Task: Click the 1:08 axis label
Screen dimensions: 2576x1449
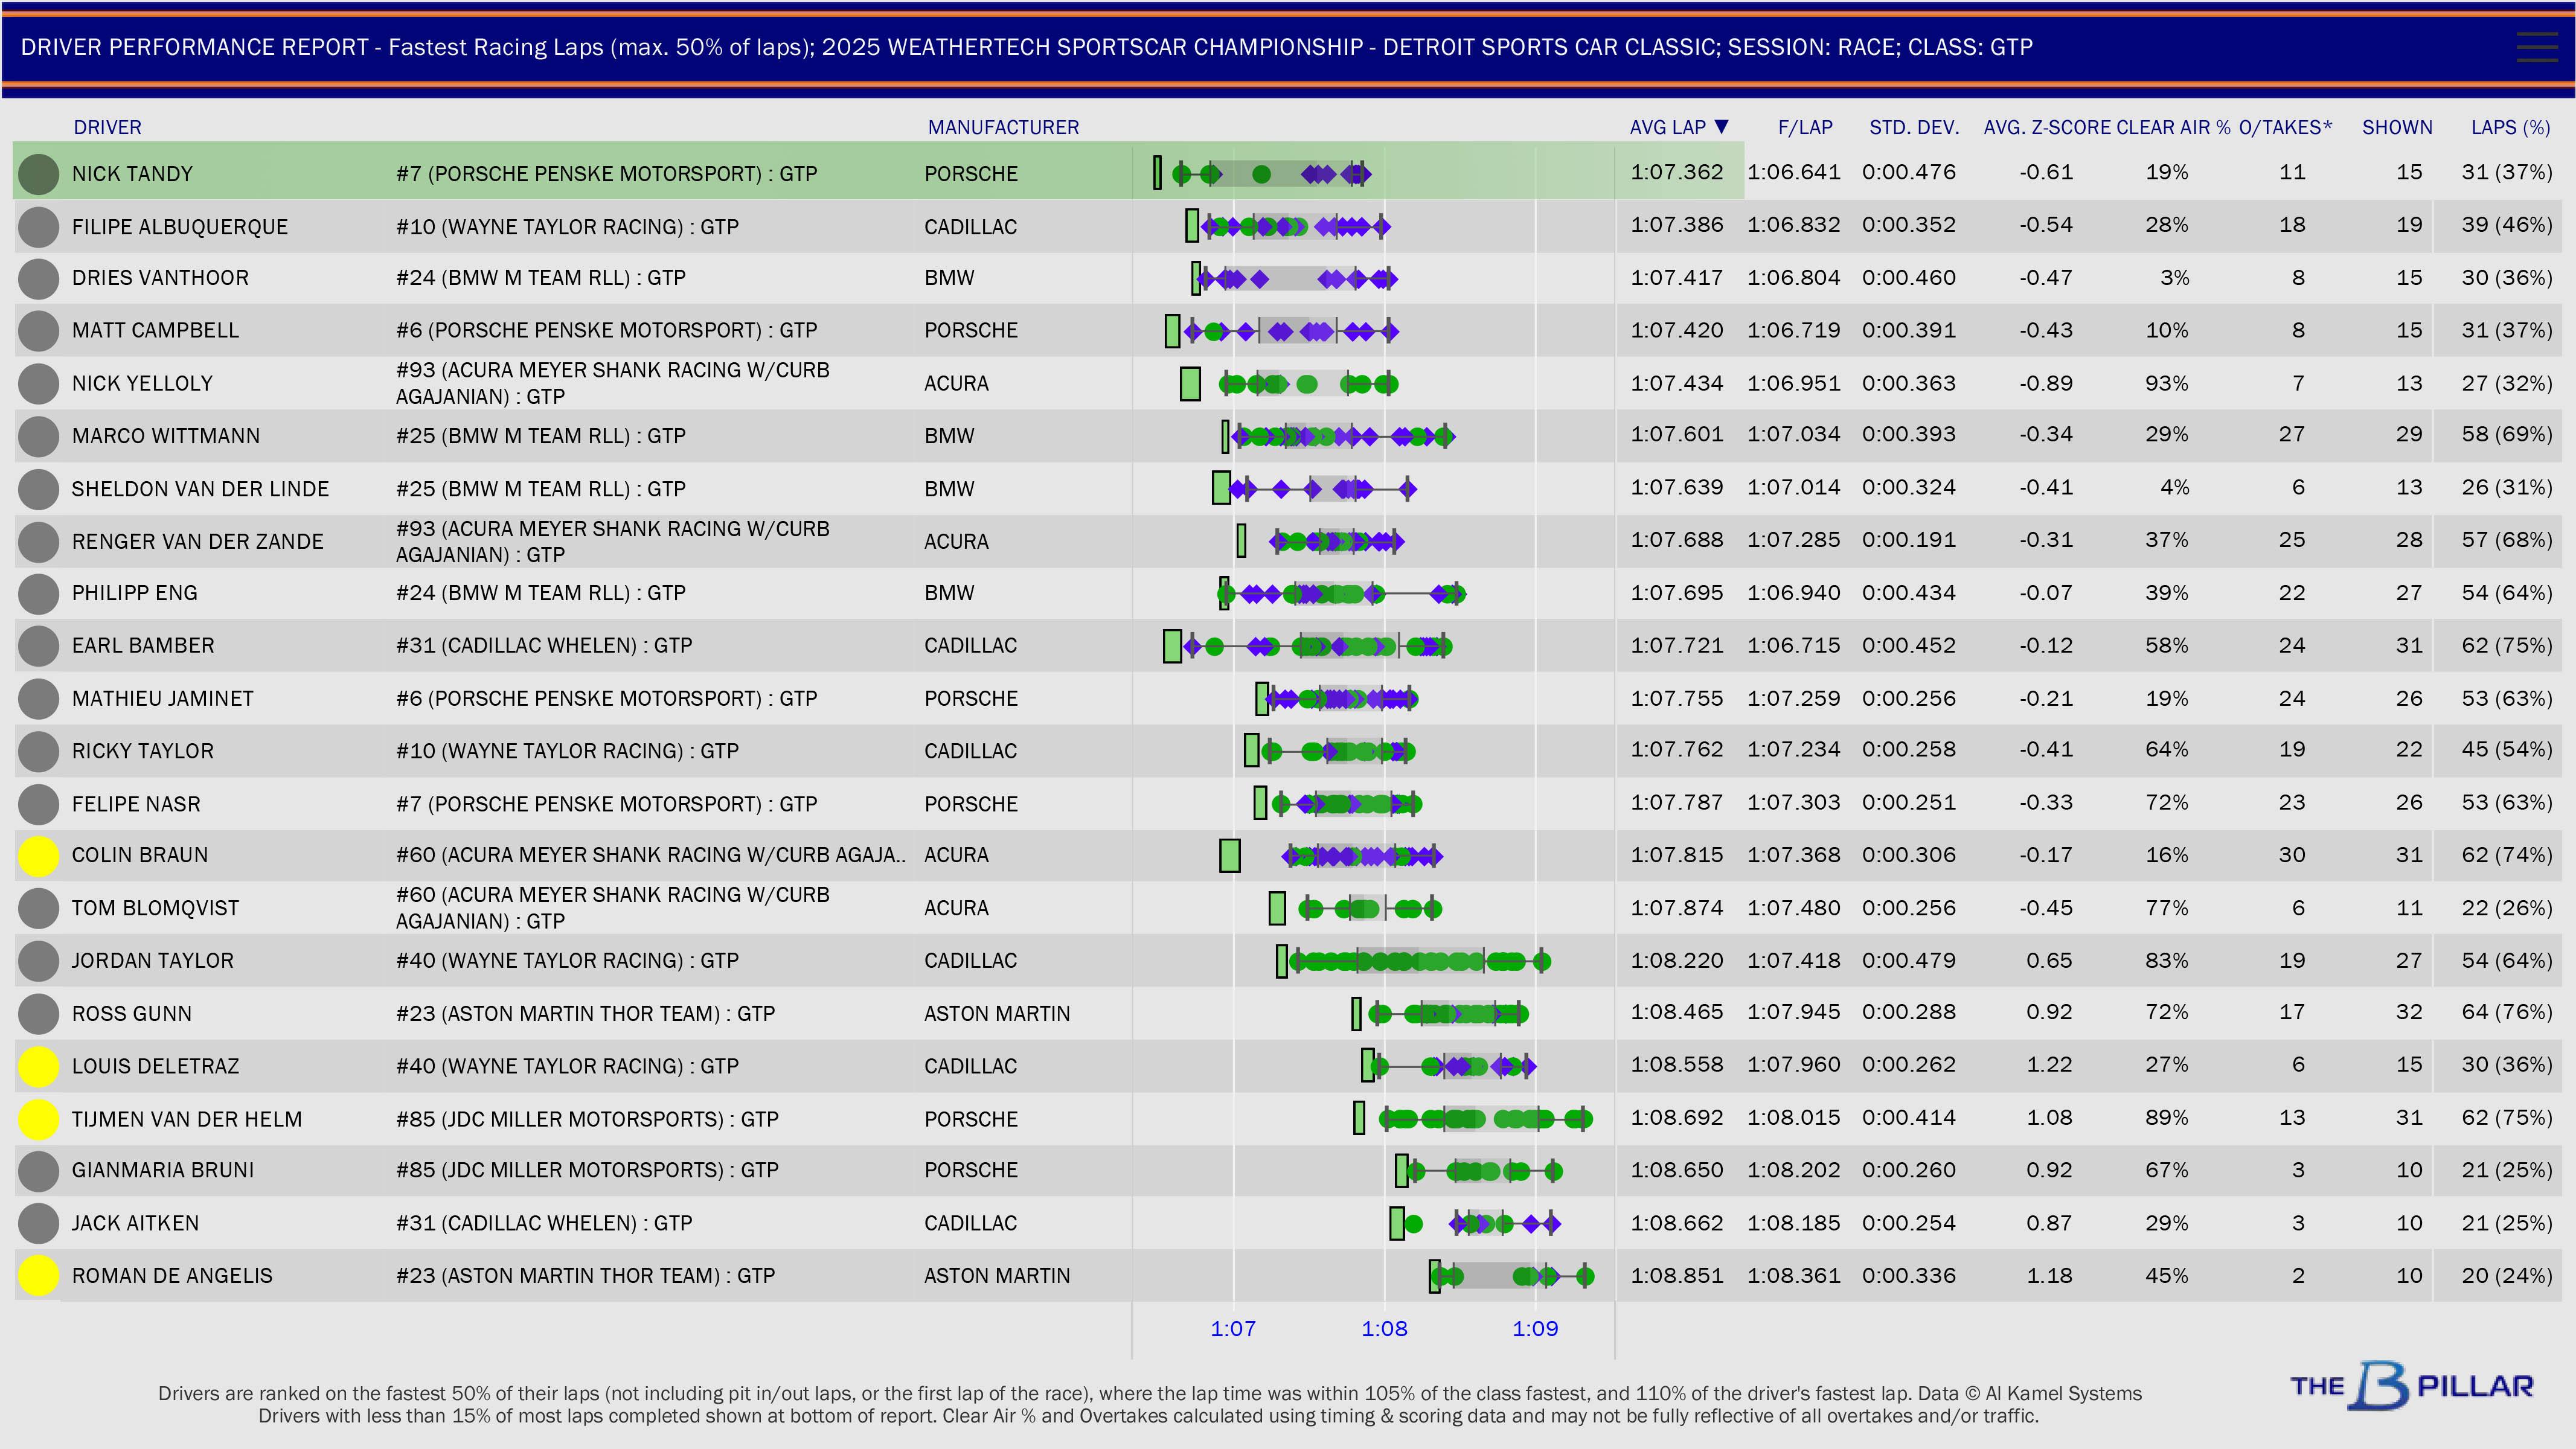Action: [x=1384, y=1329]
